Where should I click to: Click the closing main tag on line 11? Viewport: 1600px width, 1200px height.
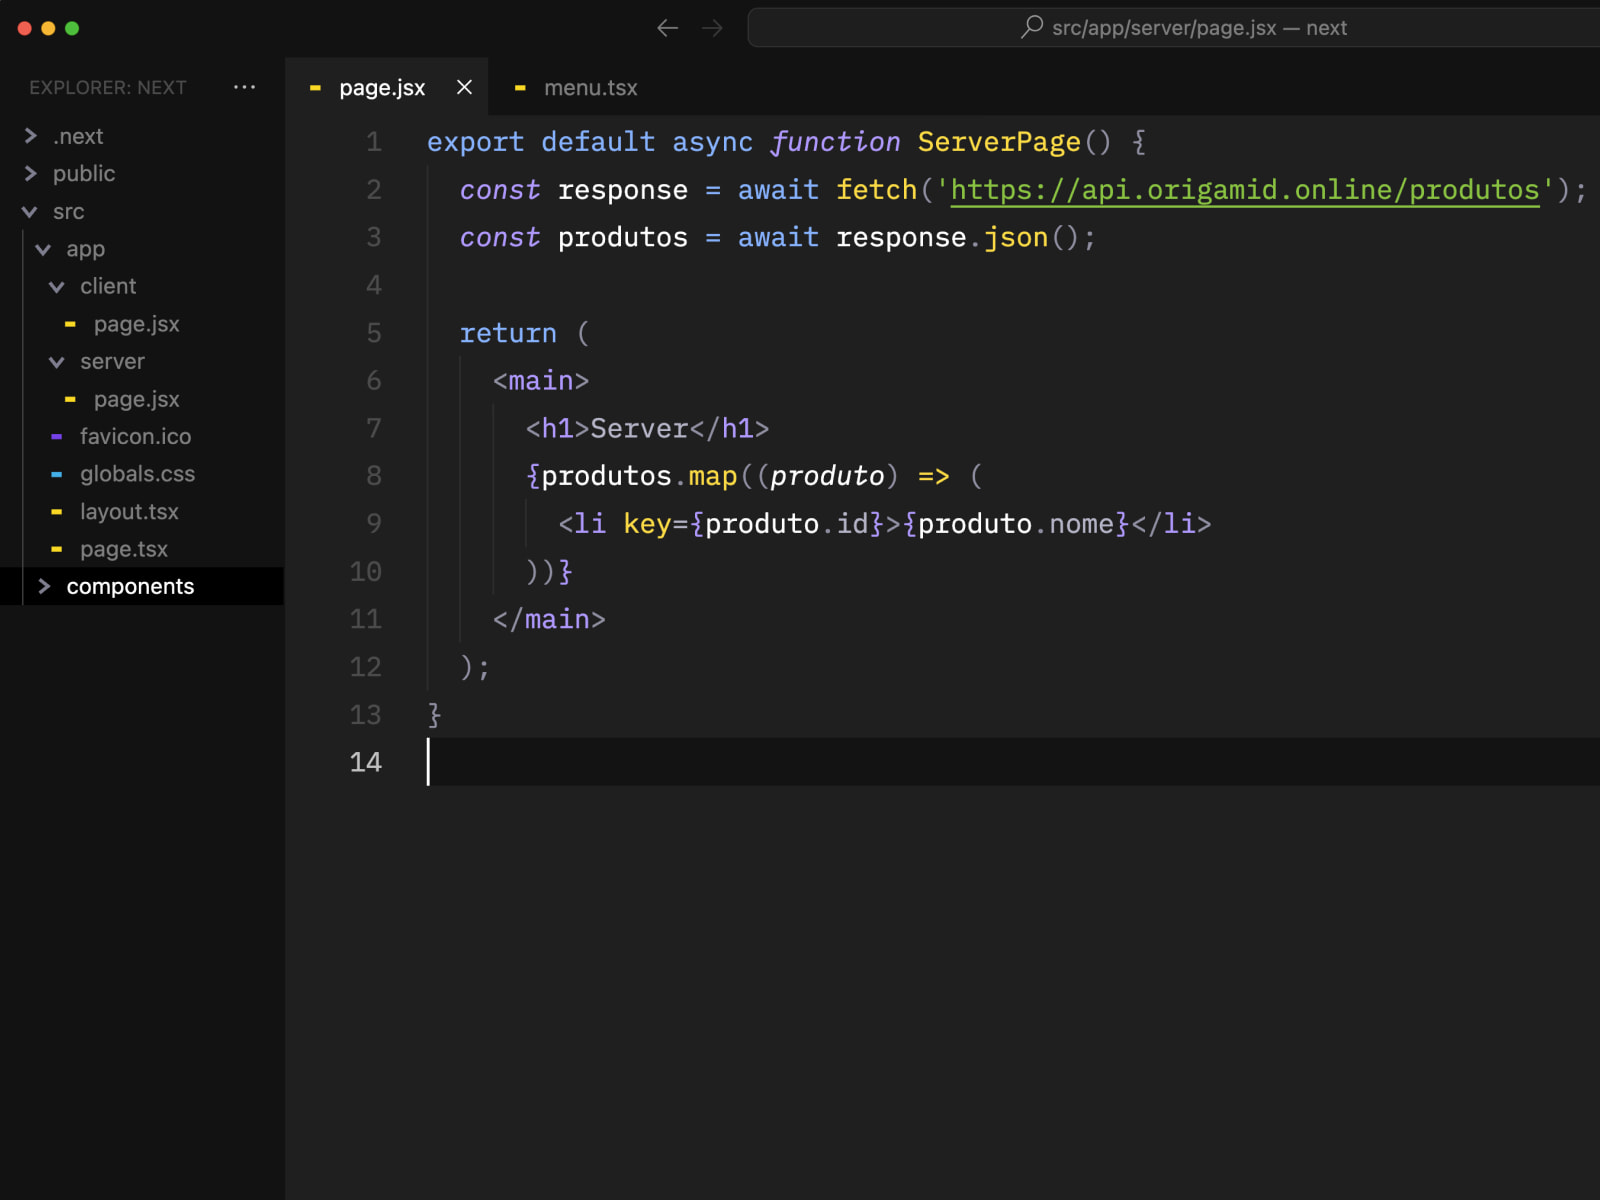click(x=549, y=619)
